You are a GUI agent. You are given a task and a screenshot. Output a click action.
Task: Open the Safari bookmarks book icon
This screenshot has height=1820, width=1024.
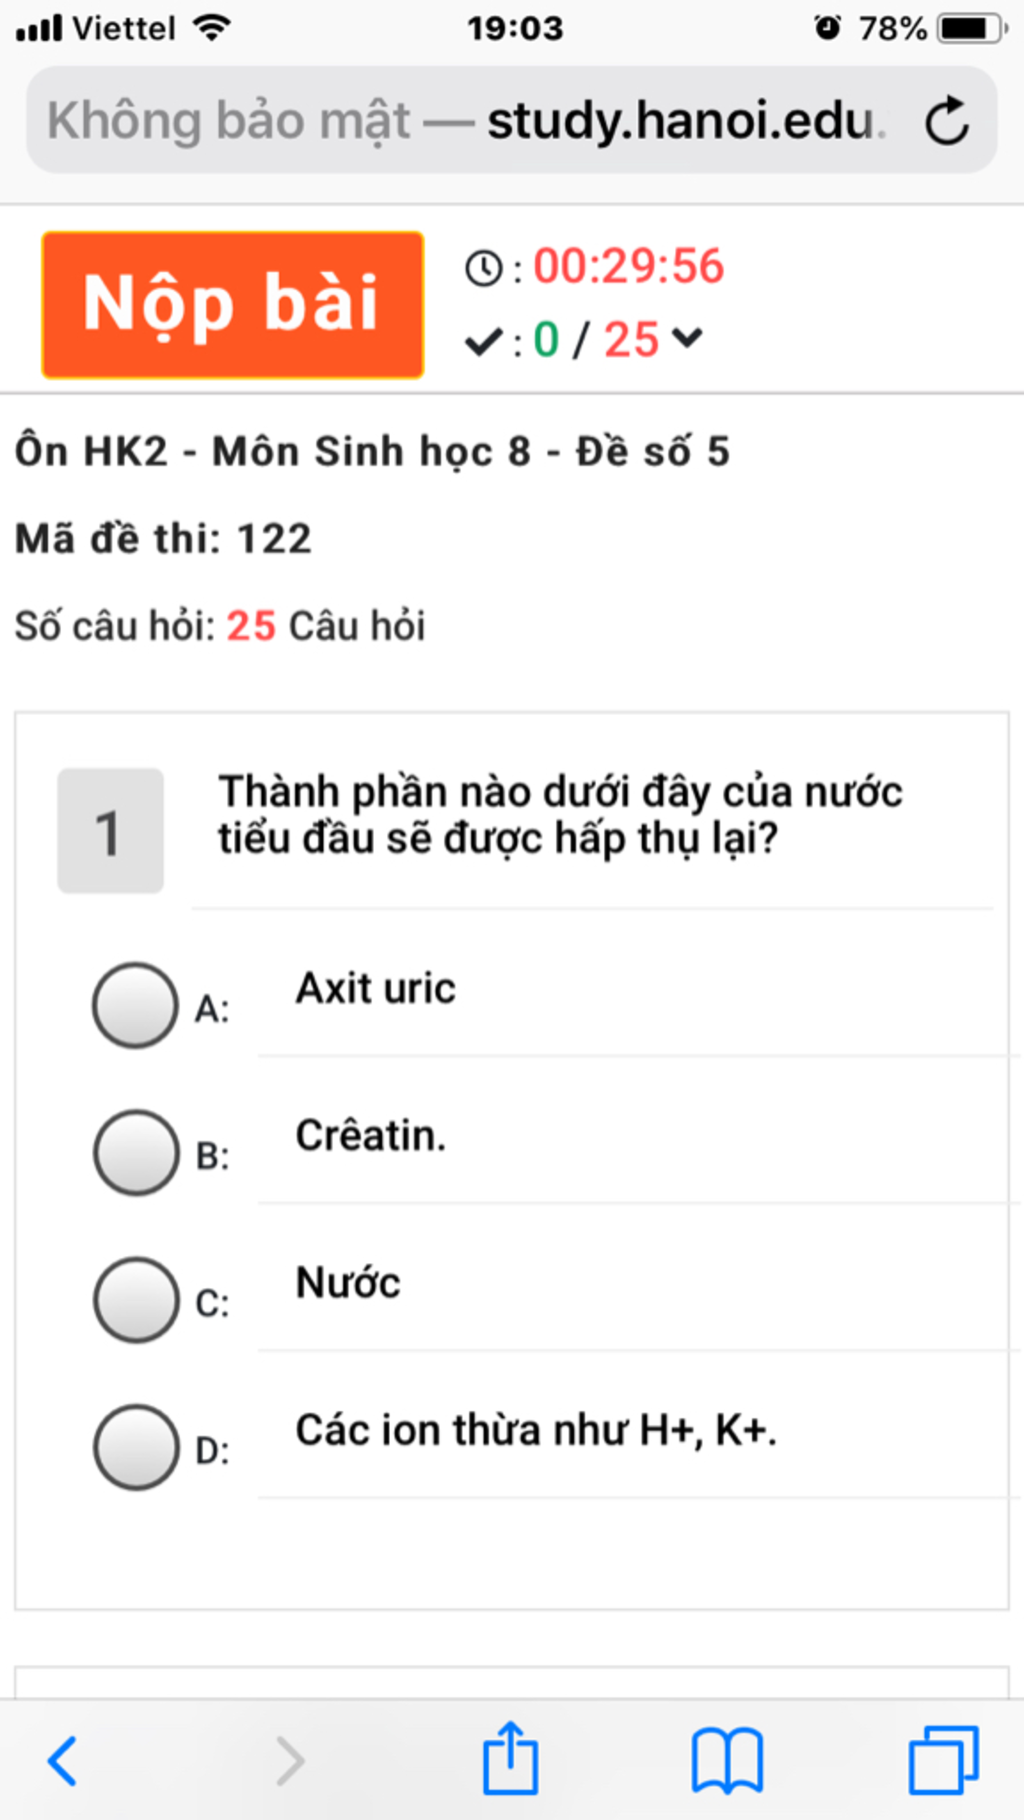click(x=727, y=1760)
